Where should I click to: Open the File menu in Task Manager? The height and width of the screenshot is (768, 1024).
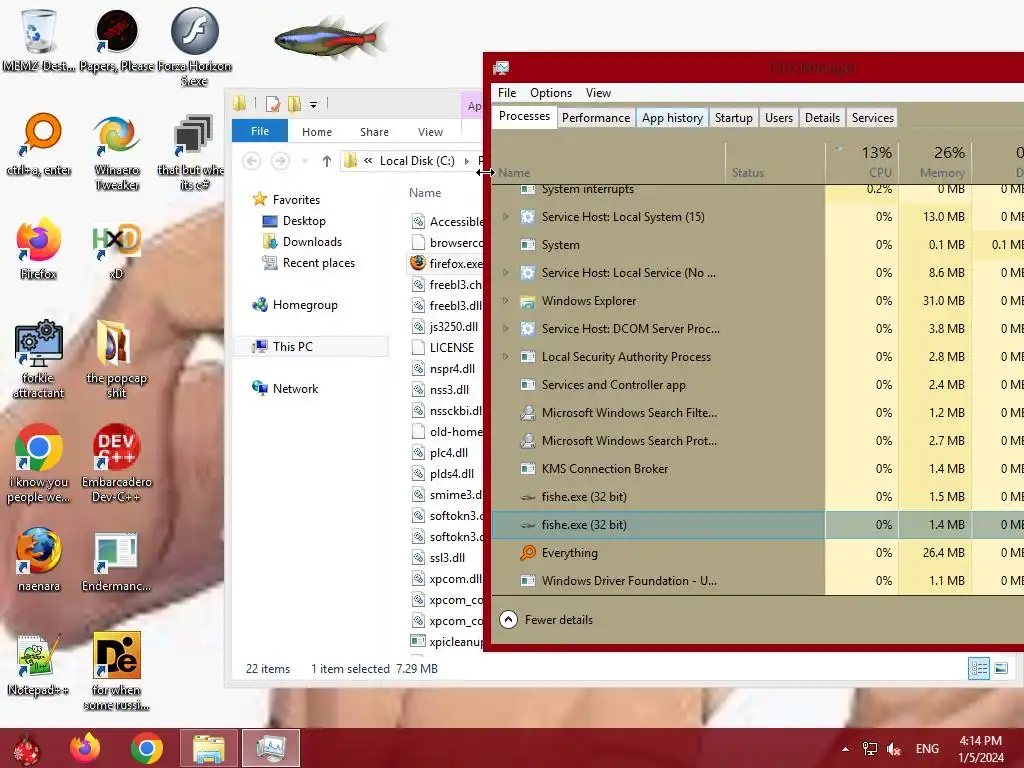pos(507,93)
